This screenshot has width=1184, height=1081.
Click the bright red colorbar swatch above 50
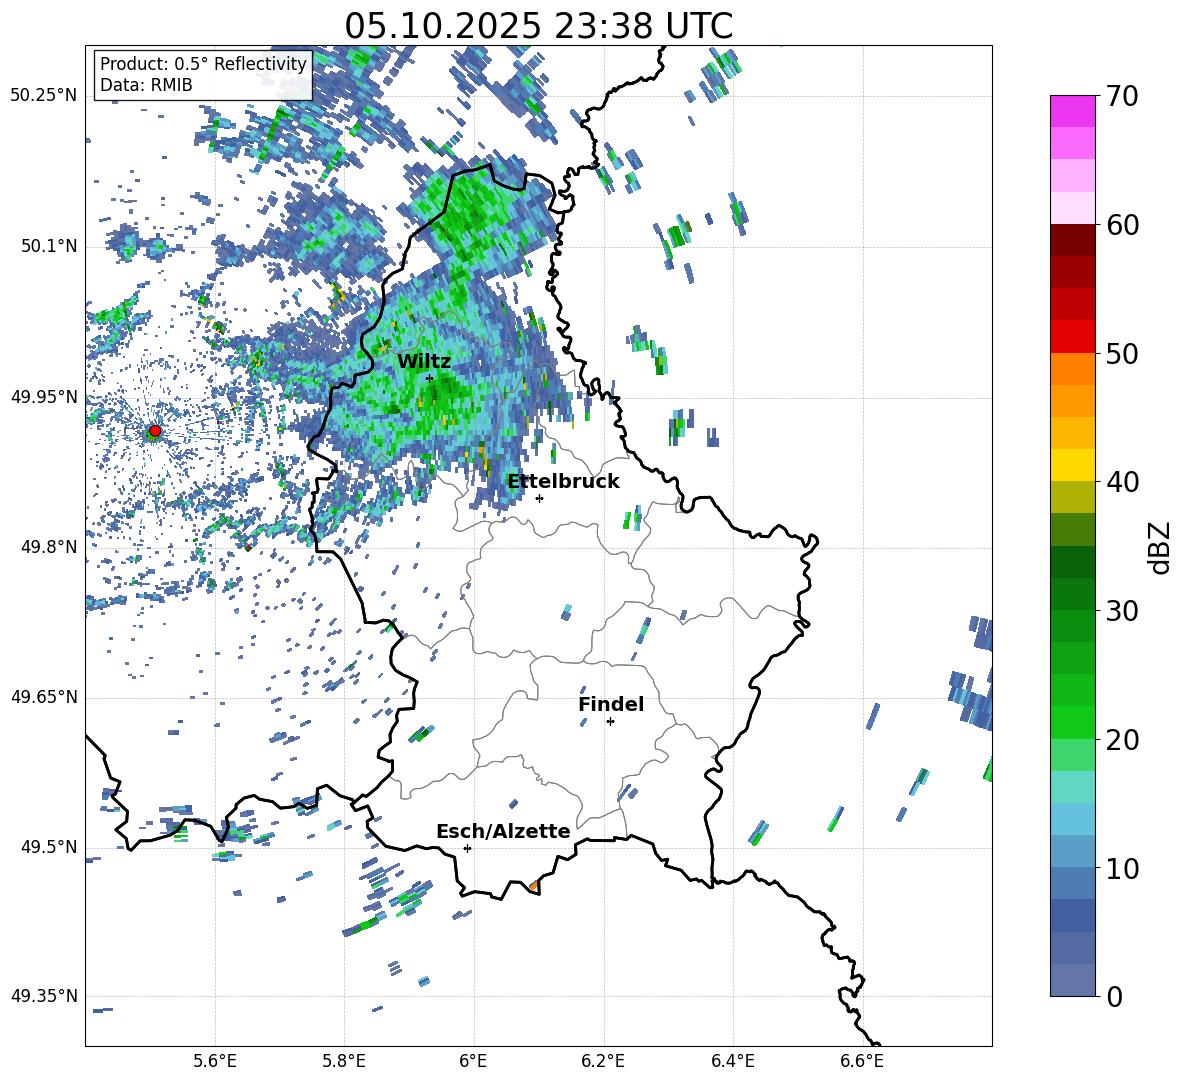pyautogui.click(x=1073, y=337)
